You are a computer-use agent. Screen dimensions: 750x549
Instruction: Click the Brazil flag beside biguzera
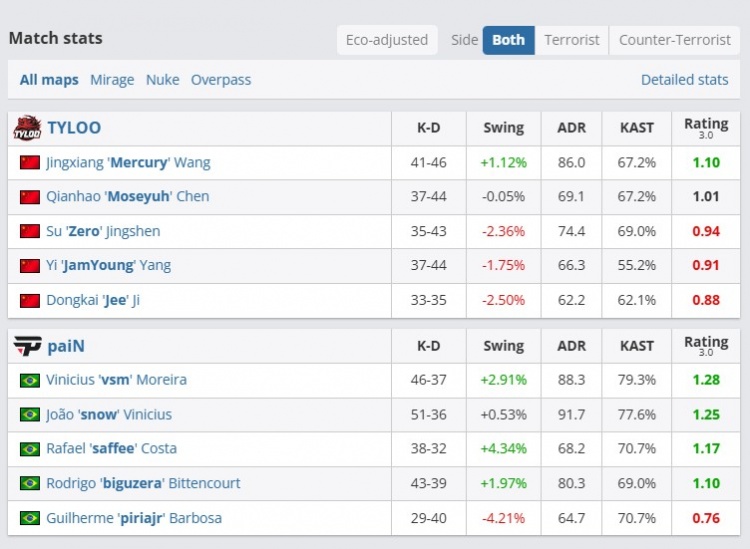(x=30, y=483)
